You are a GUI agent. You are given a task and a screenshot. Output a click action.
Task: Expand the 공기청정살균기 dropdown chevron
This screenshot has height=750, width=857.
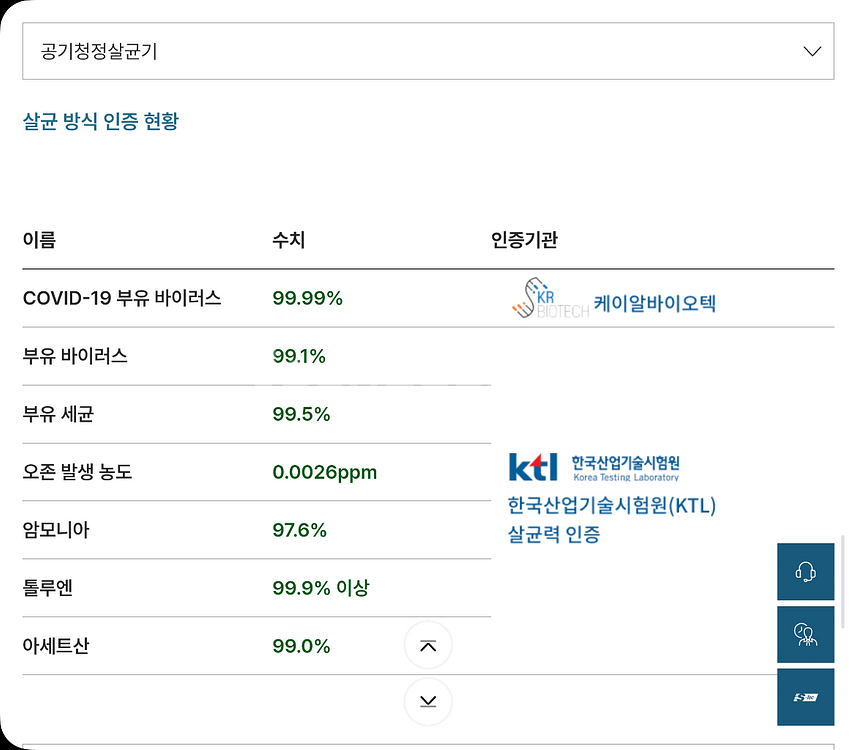click(812, 52)
